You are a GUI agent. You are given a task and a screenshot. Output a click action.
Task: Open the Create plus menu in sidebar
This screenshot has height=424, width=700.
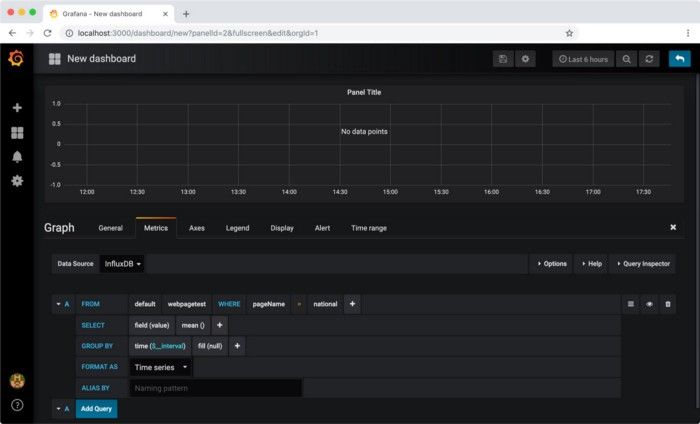click(17, 108)
